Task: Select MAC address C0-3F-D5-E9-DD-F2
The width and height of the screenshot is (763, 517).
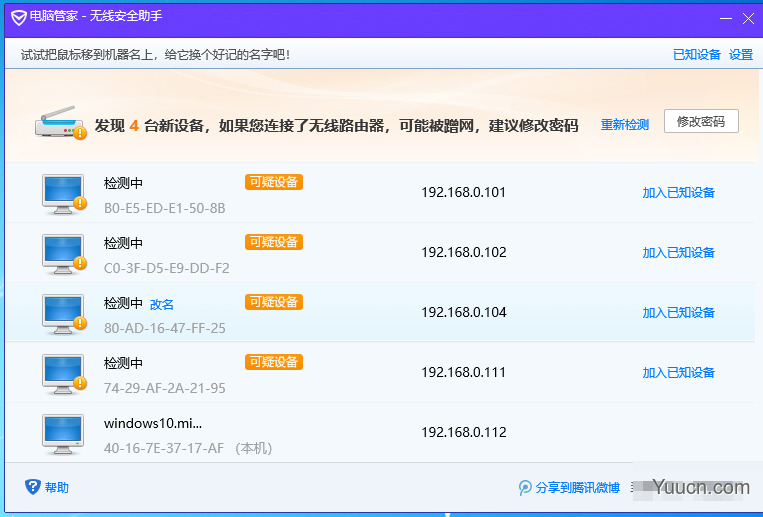Action: [166, 268]
